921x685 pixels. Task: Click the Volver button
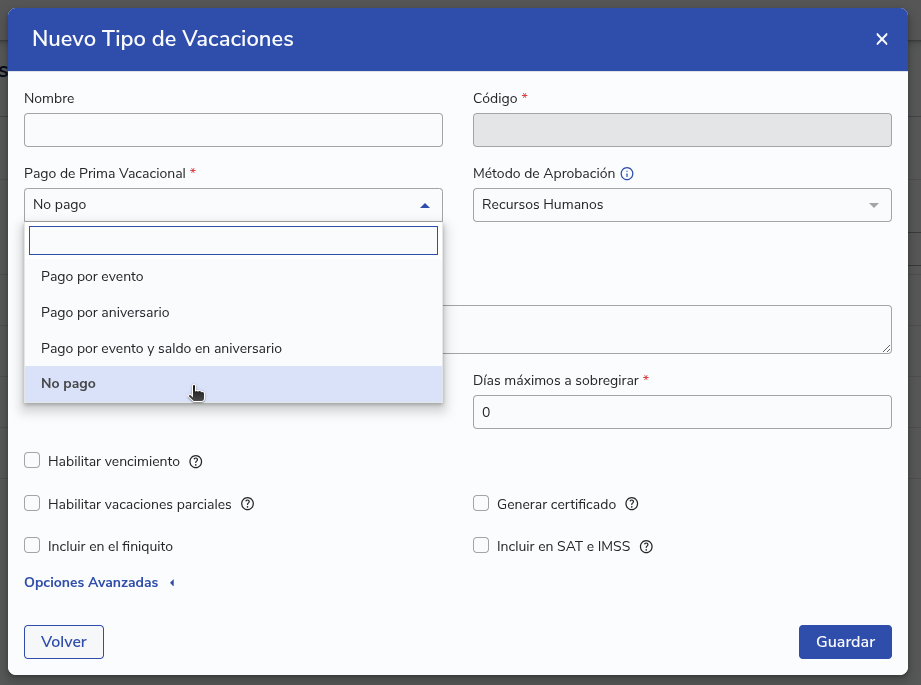(x=64, y=642)
